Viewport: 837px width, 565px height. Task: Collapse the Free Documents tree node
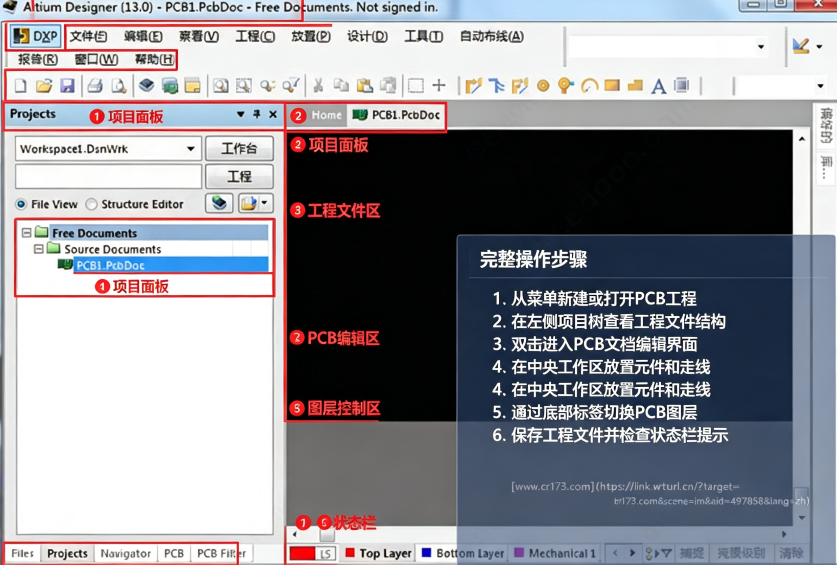pos(26,233)
